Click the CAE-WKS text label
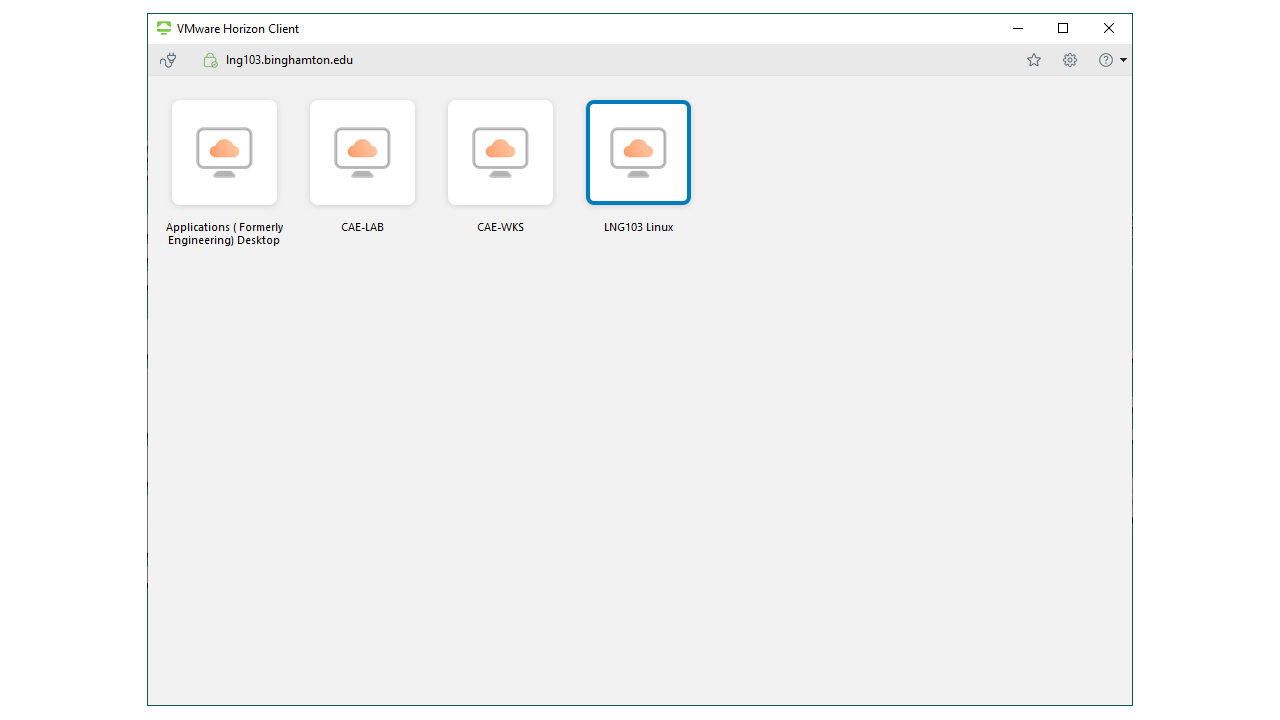 500,227
